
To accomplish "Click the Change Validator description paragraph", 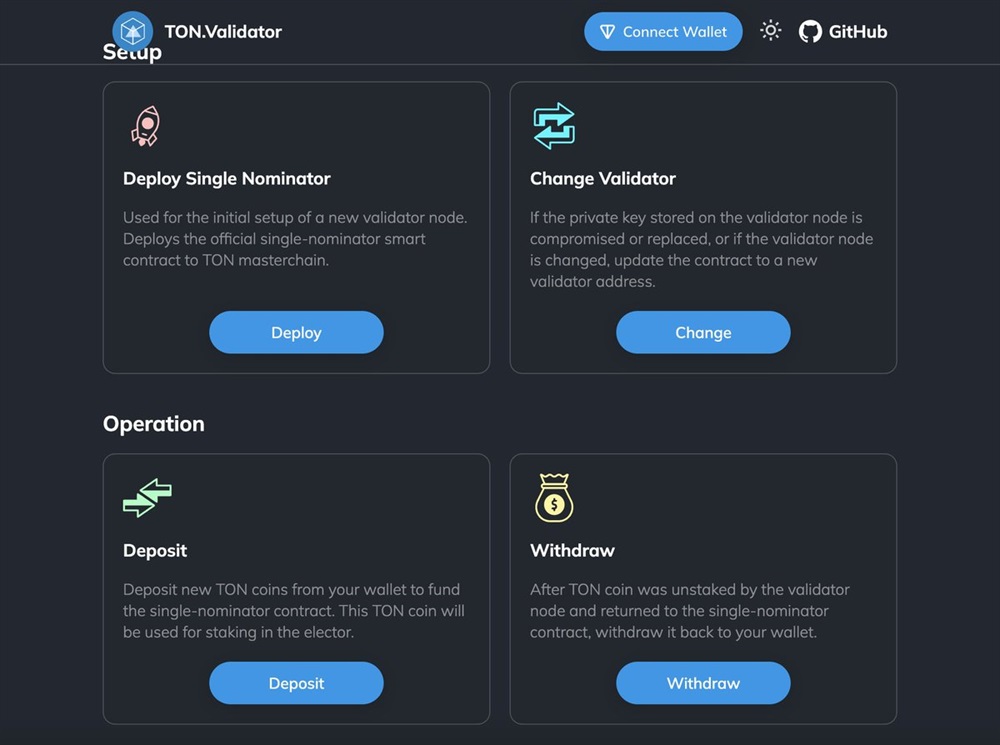I will [702, 249].
